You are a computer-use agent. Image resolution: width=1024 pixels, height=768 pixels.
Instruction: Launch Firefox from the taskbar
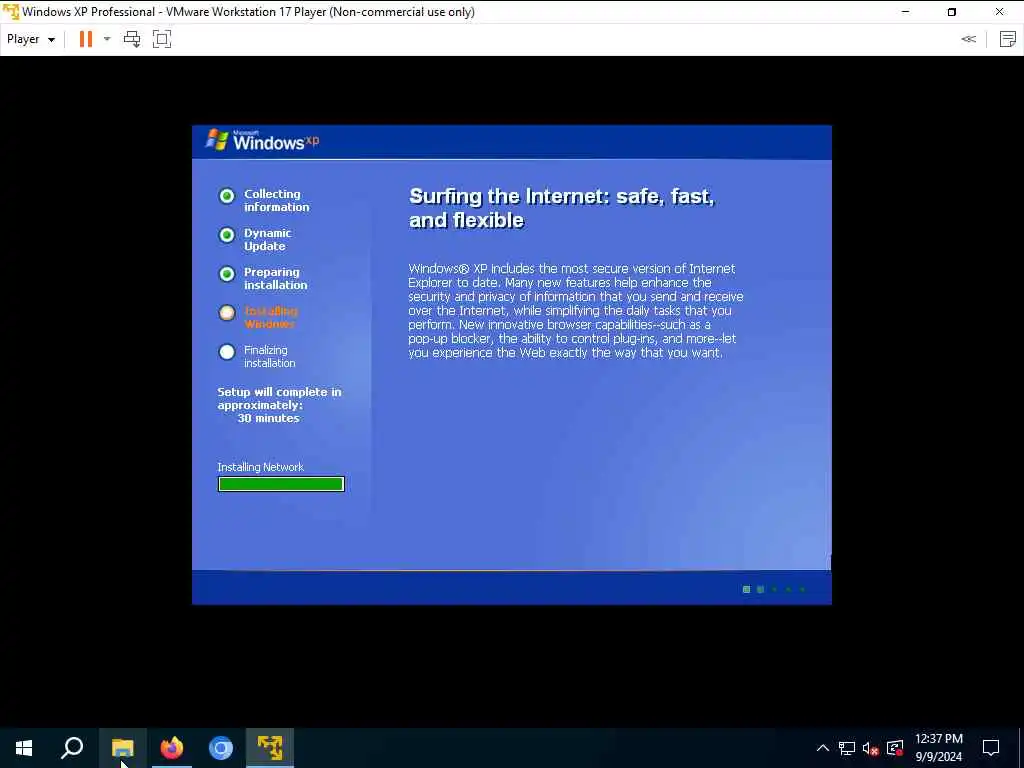(x=172, y=748)
